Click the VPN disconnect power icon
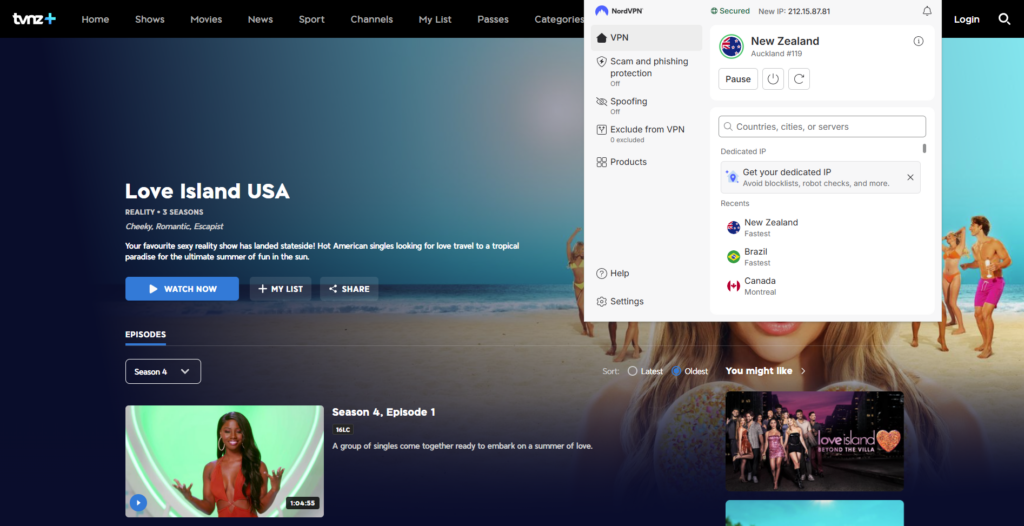 pos(773,79)
